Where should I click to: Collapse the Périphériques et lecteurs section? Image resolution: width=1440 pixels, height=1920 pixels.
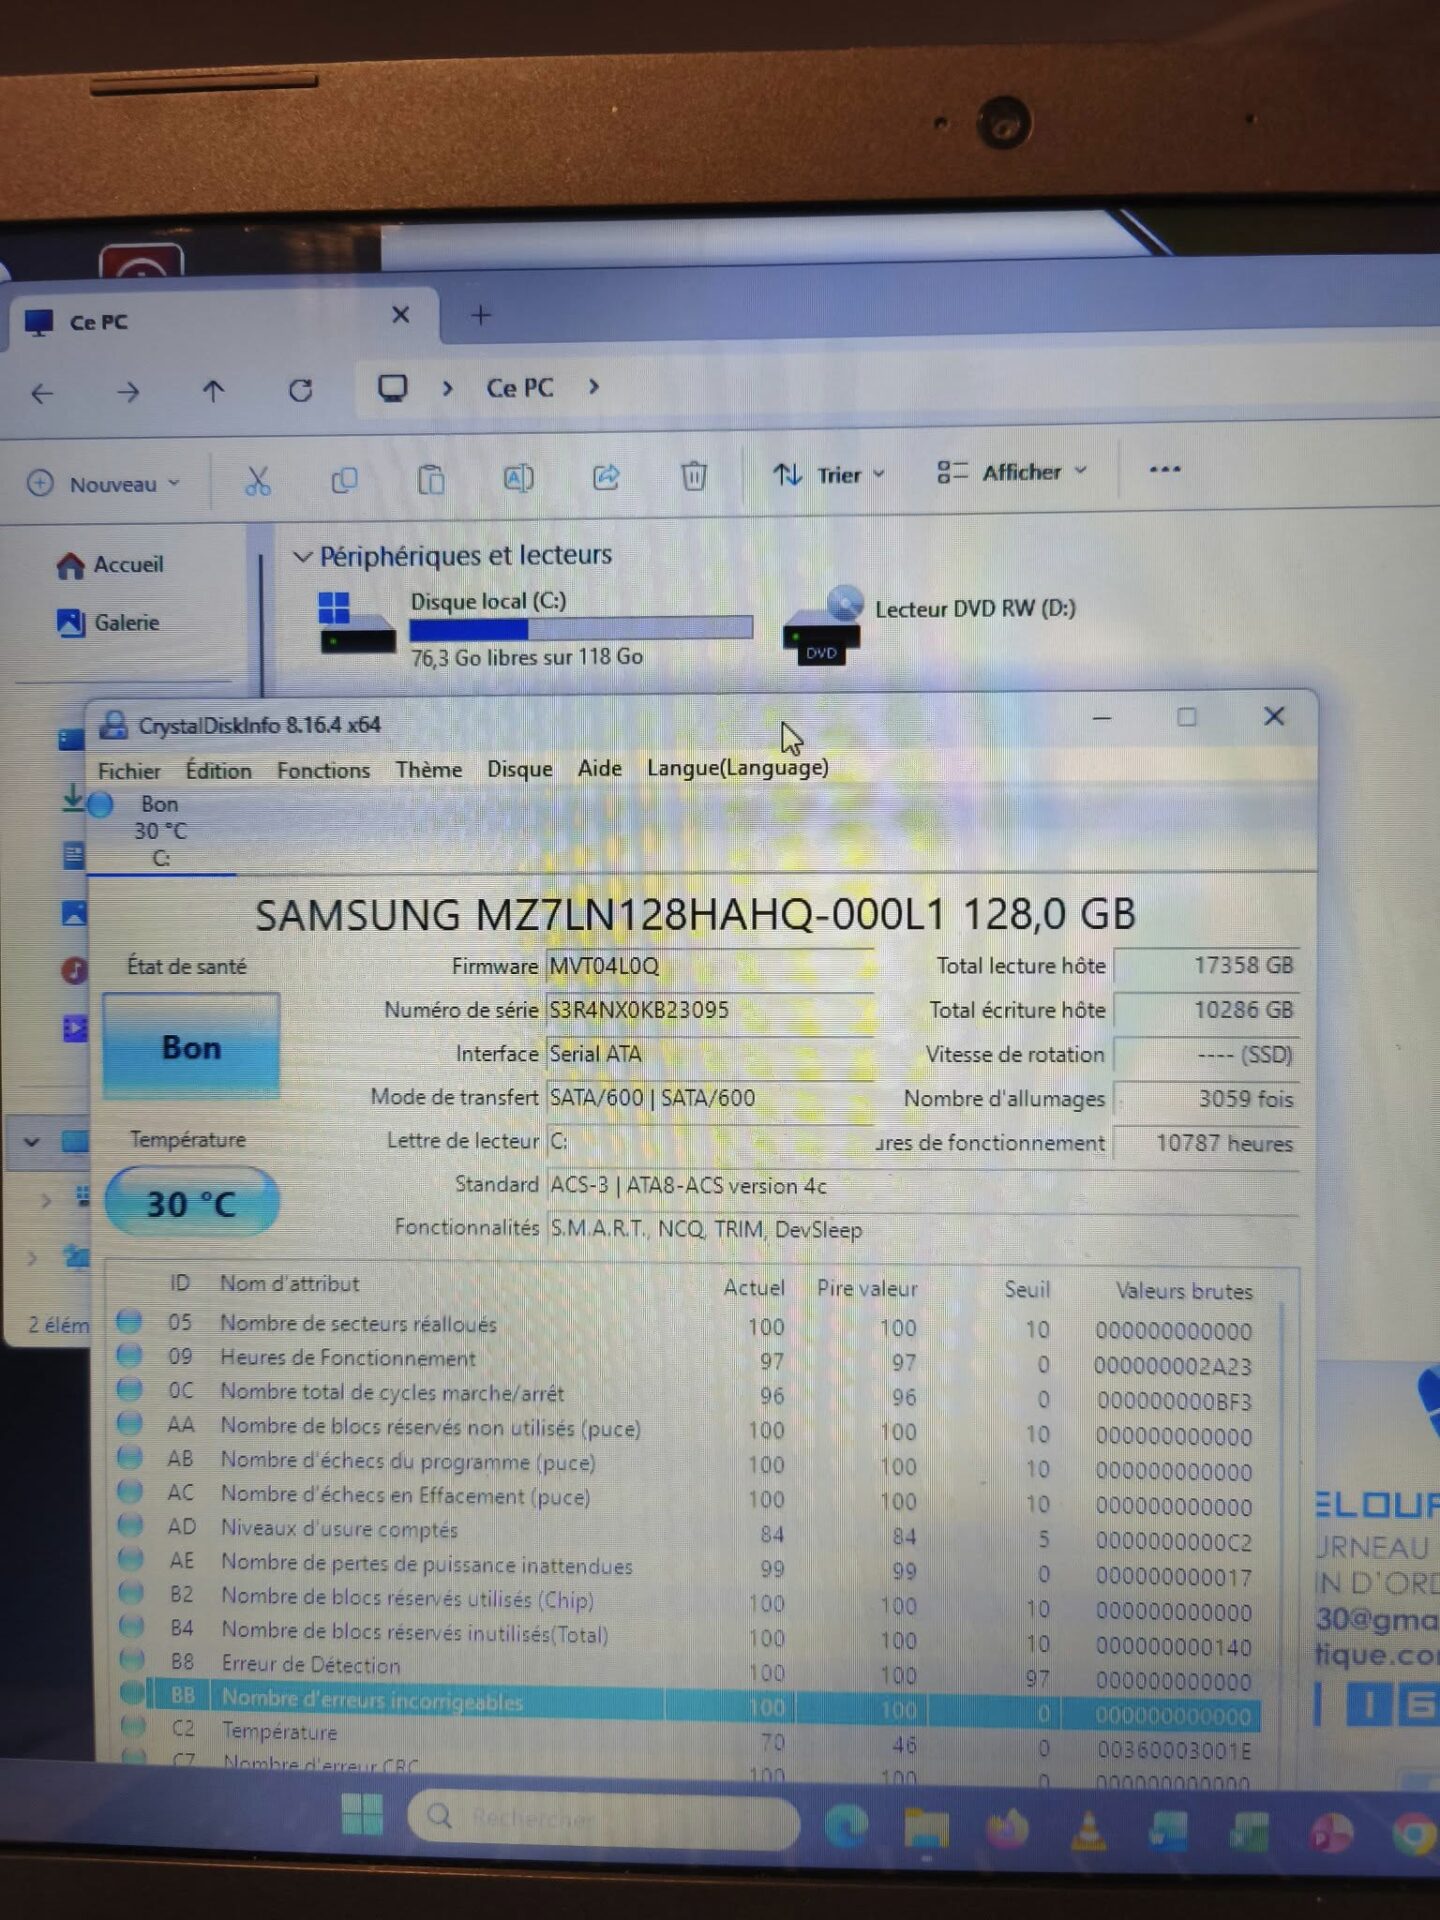302,557
